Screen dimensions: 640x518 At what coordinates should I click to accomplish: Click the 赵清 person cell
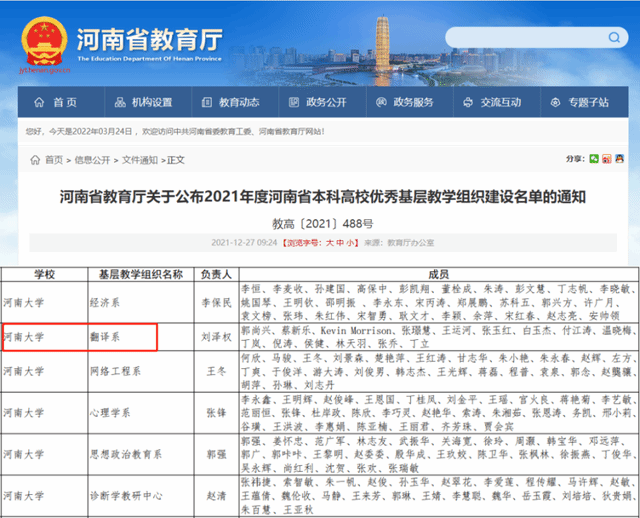coord(216,496)
